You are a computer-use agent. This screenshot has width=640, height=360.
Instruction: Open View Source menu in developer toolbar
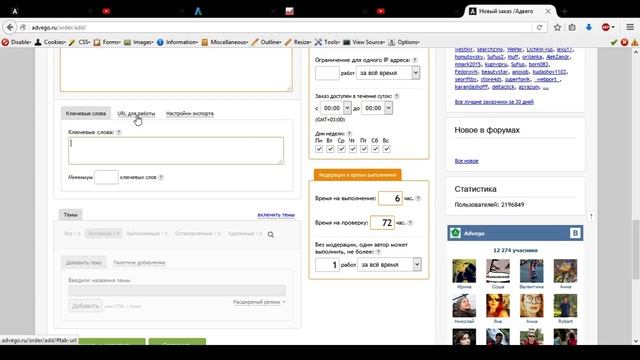[x=364, y=42]
